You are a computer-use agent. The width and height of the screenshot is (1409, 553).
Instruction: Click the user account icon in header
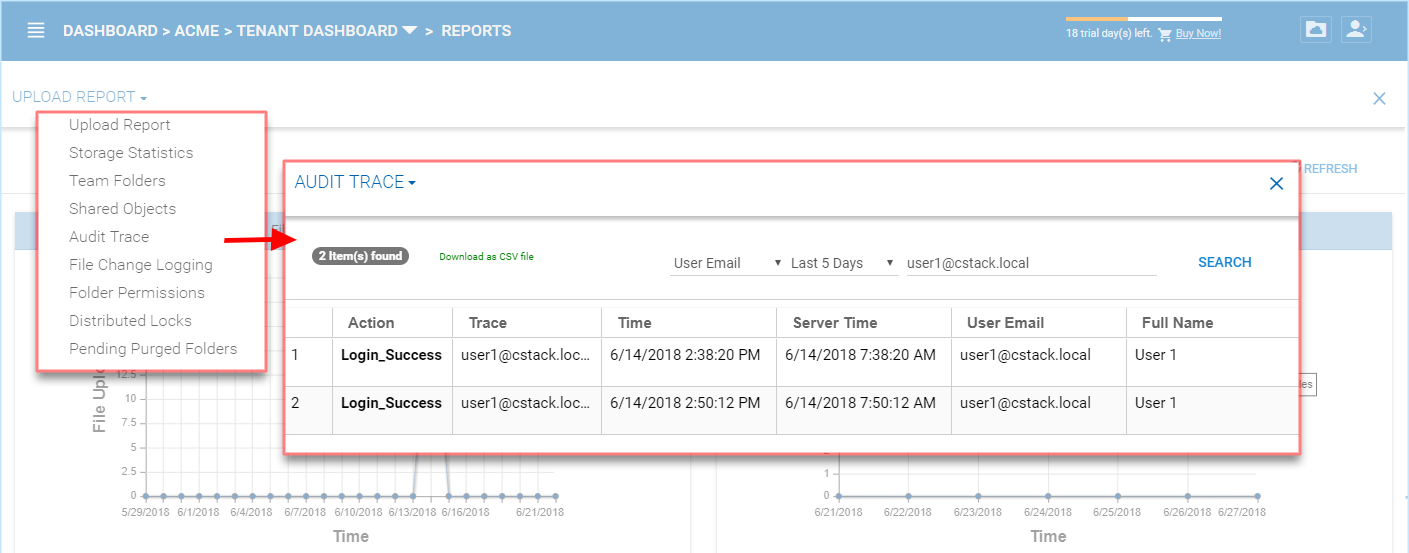pyautogui.click(x=1356, y=29)
